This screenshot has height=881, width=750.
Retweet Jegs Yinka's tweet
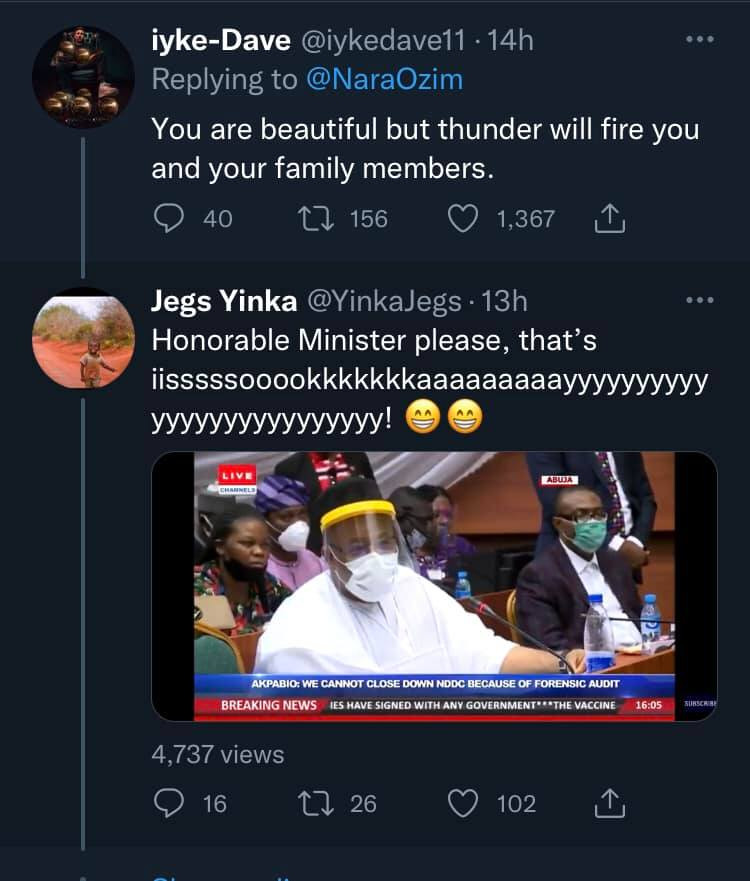(x=316, y=803)
